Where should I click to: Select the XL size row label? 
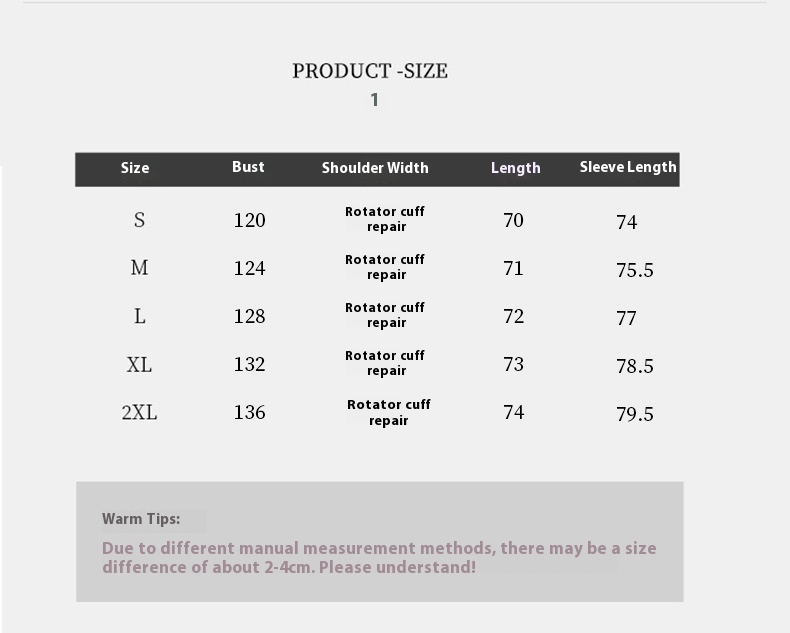click(x=139, y=364)
